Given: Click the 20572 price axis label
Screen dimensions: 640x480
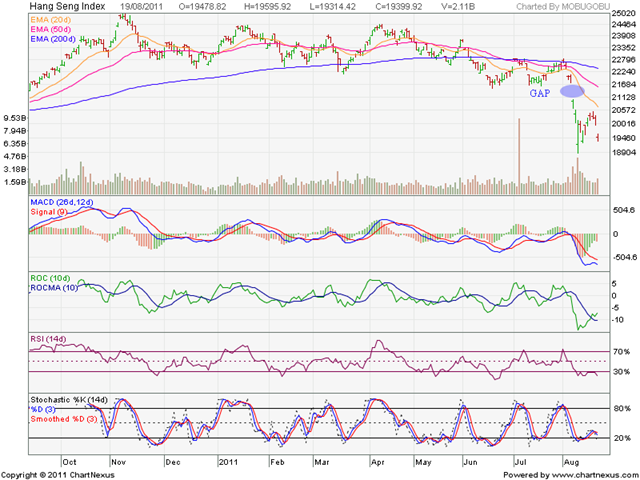Looking at the screenshot, I should click(x=623, y=110).
